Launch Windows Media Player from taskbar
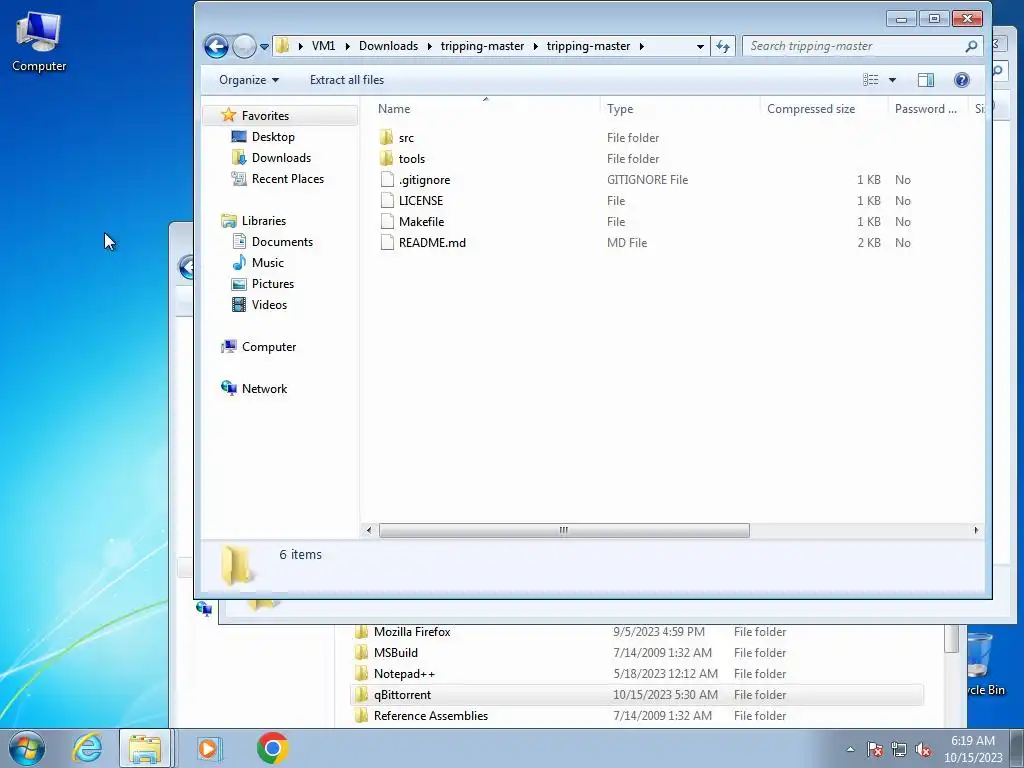 tap(209, 748)
